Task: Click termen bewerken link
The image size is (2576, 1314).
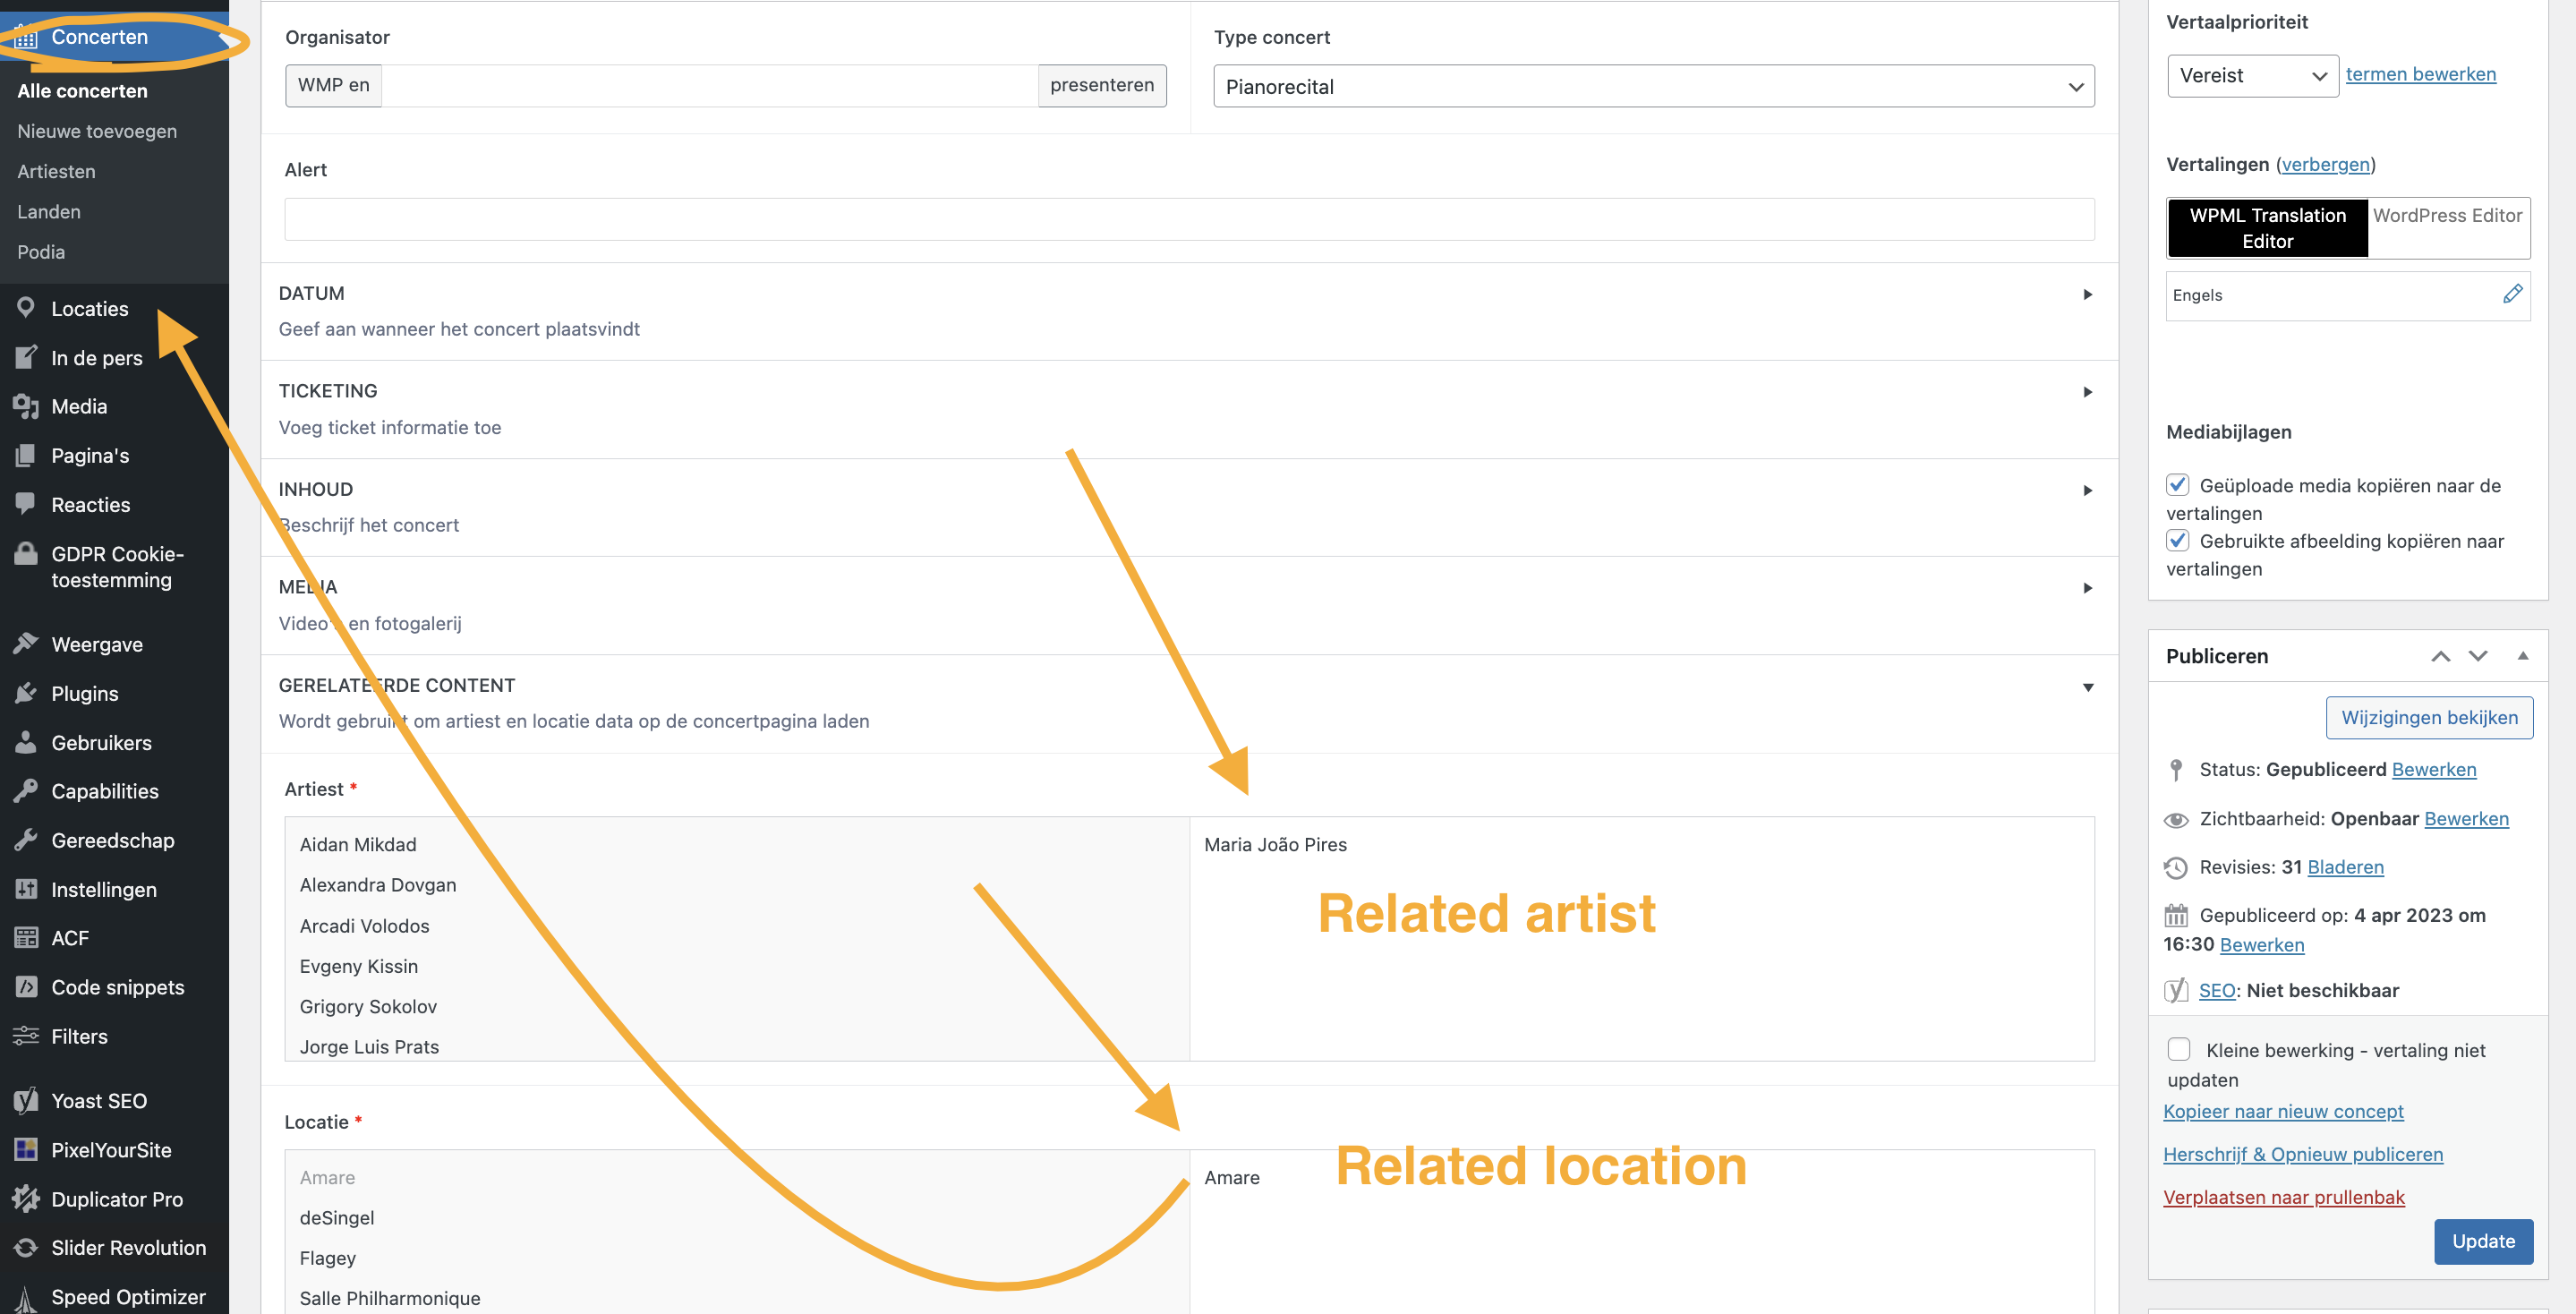Action: point(2420,74)
